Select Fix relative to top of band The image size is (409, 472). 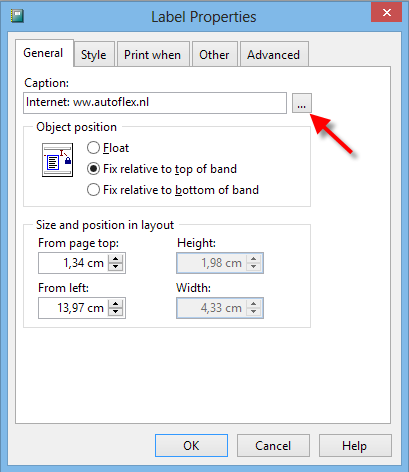pos(93,169)
